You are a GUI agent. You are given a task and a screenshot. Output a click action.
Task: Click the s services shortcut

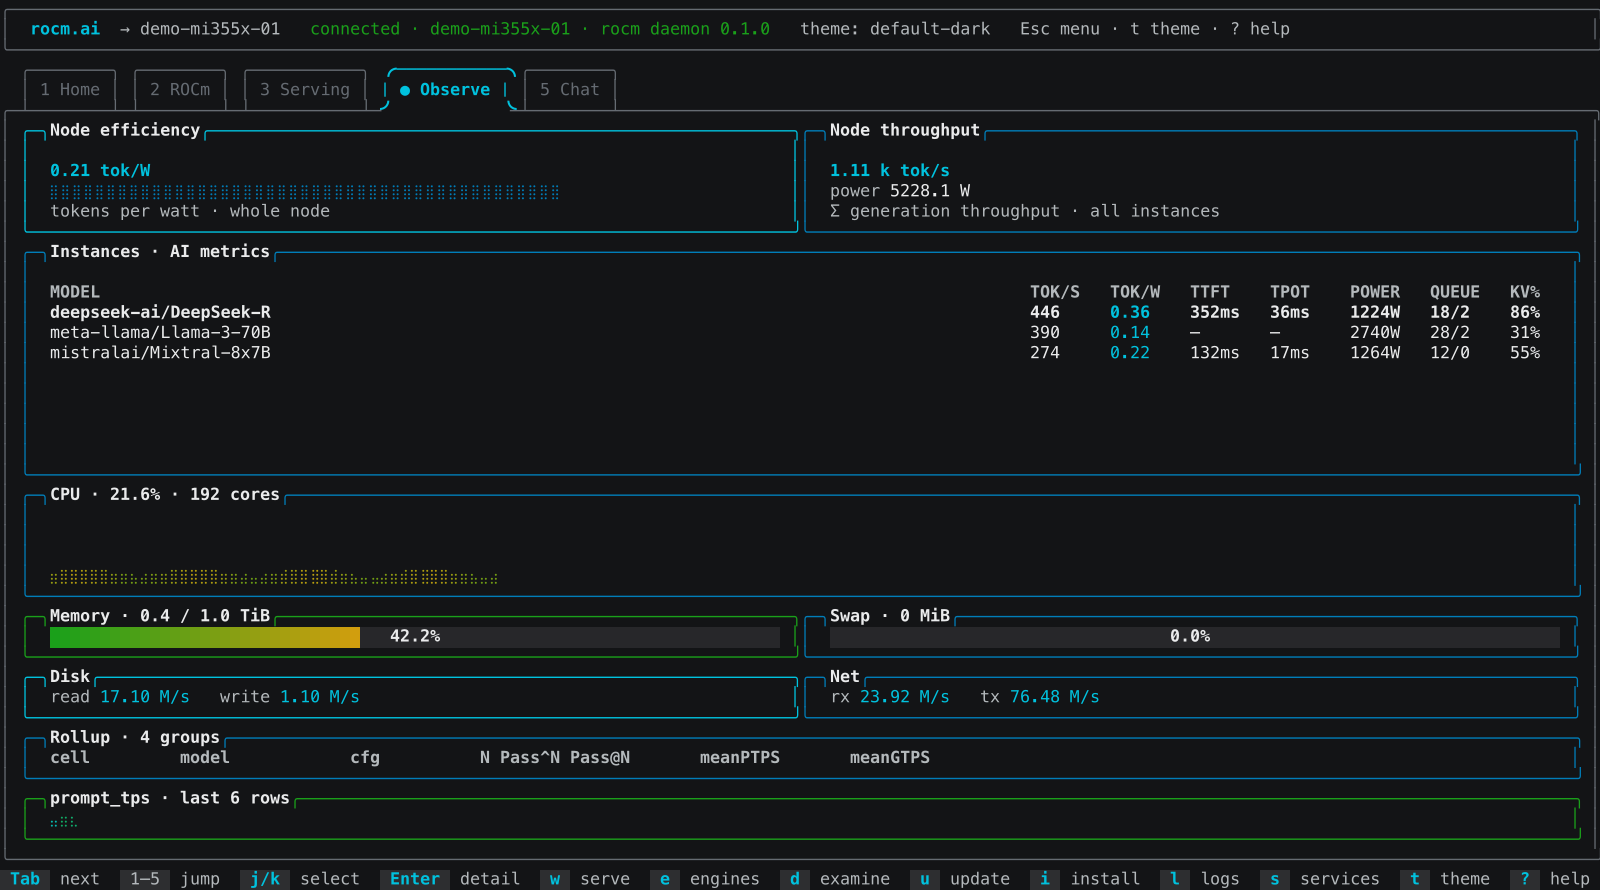click(1320, 879)
